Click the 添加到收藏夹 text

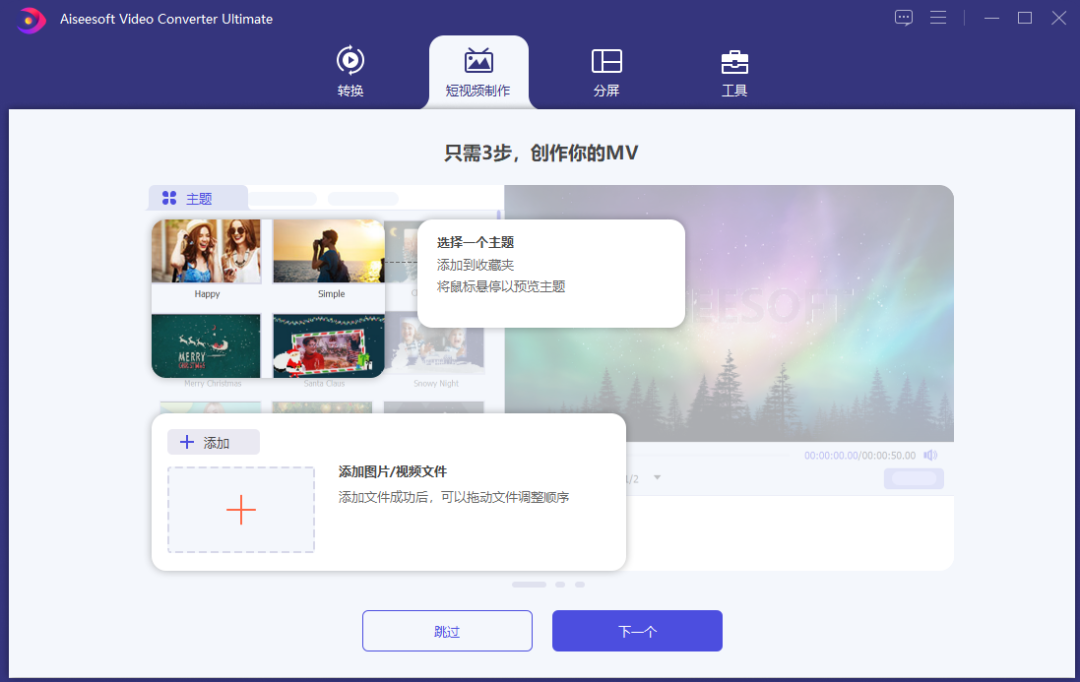(475, 265)
